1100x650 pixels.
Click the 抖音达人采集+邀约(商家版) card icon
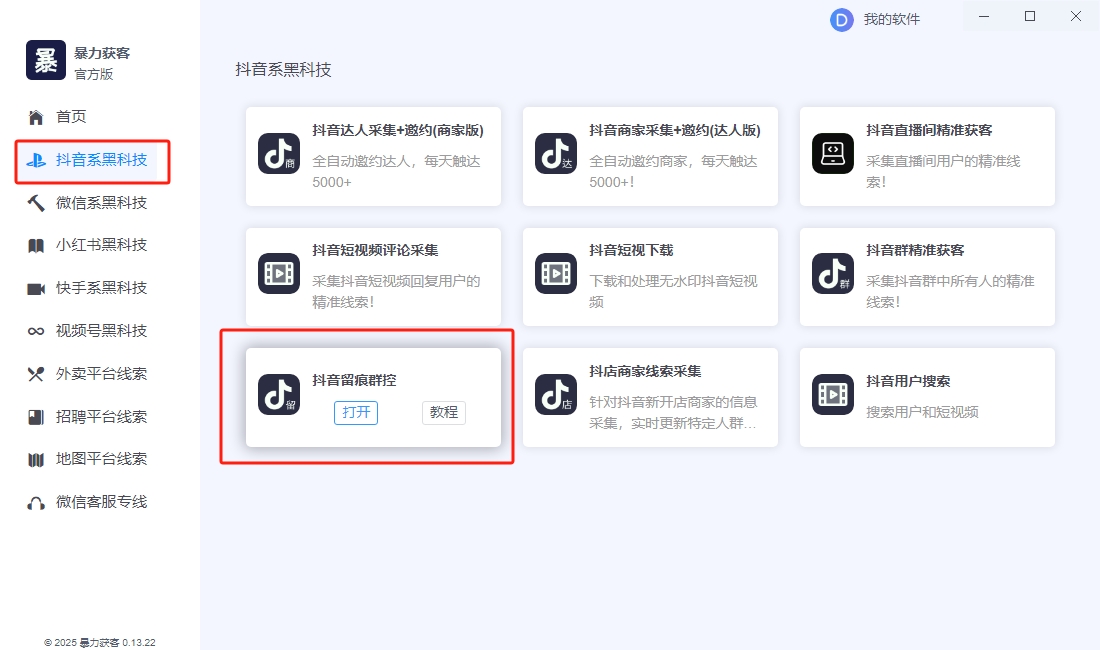(279, 154)
